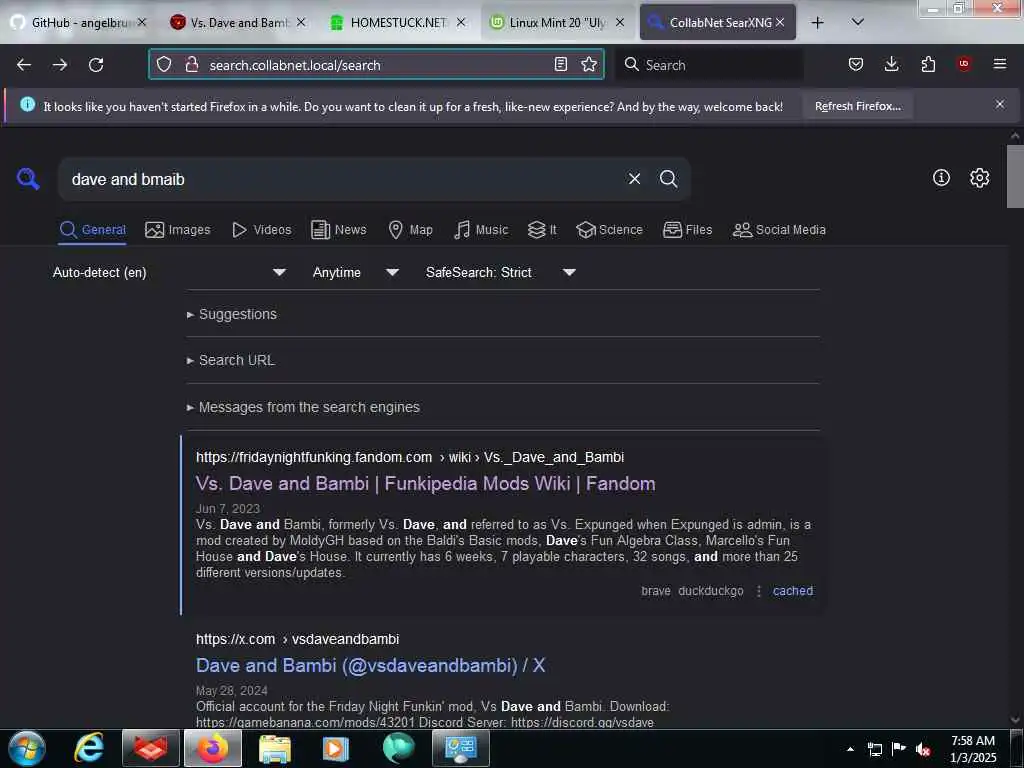Screen dimensions: 1024x768
Task: Select the Science search category
Action: pyautogui.click(x=609, y=230)
